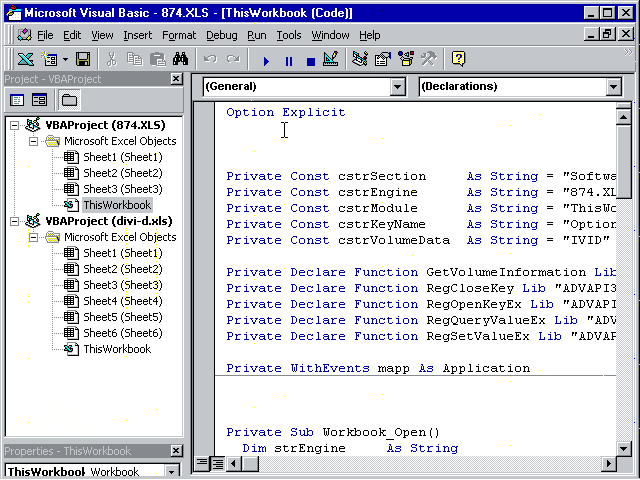Click the Redo arrow icon
The width and height of the screenshot is (640, 480).
pos(233,60)
